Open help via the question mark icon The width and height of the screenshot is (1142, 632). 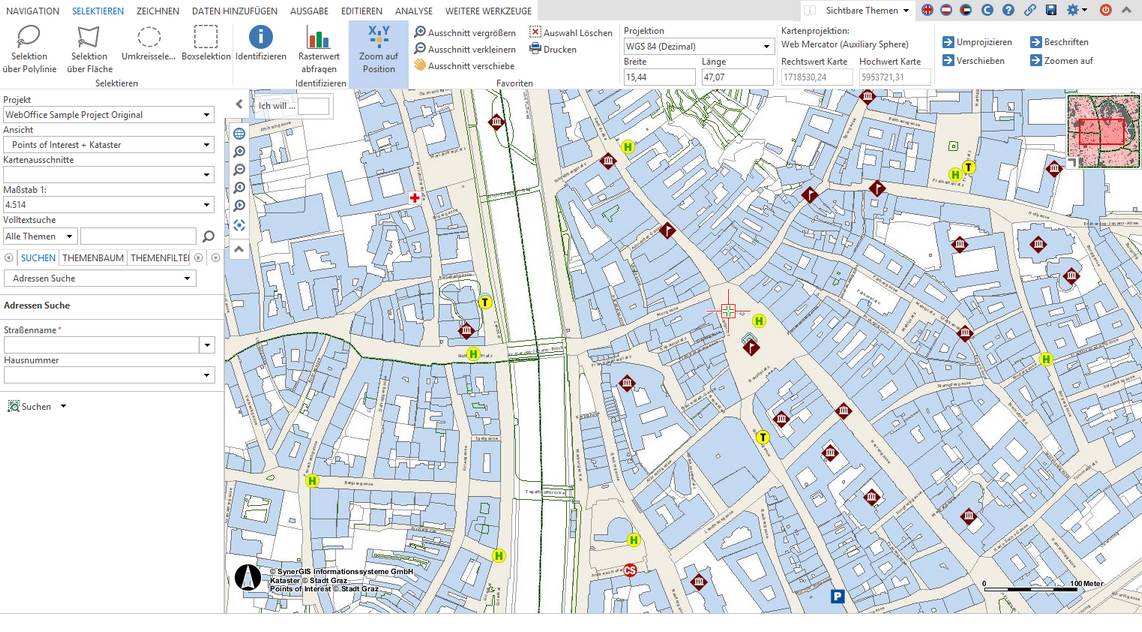[1007, 9]
